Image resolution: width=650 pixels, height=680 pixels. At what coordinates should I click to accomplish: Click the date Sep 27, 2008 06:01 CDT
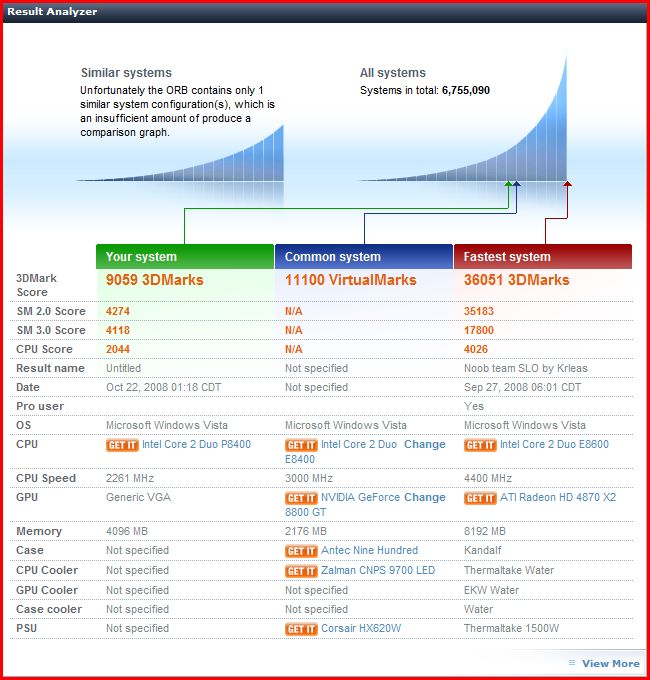(522, 387)
